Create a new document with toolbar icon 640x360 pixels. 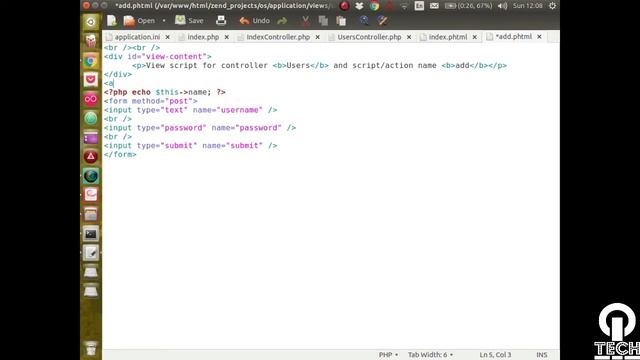[111, 20]
